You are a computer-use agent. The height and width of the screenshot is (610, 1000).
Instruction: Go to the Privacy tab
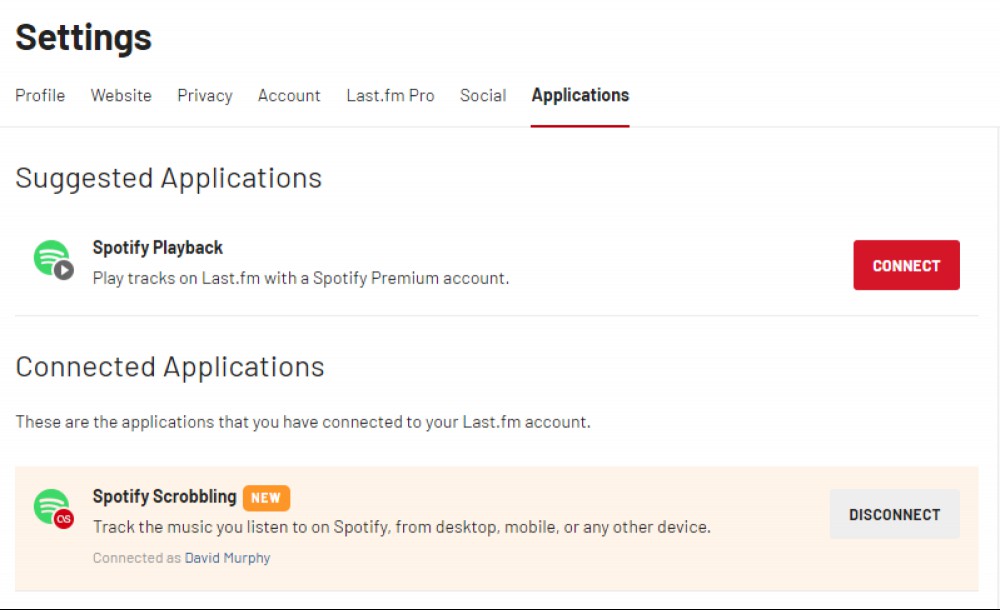205,95
